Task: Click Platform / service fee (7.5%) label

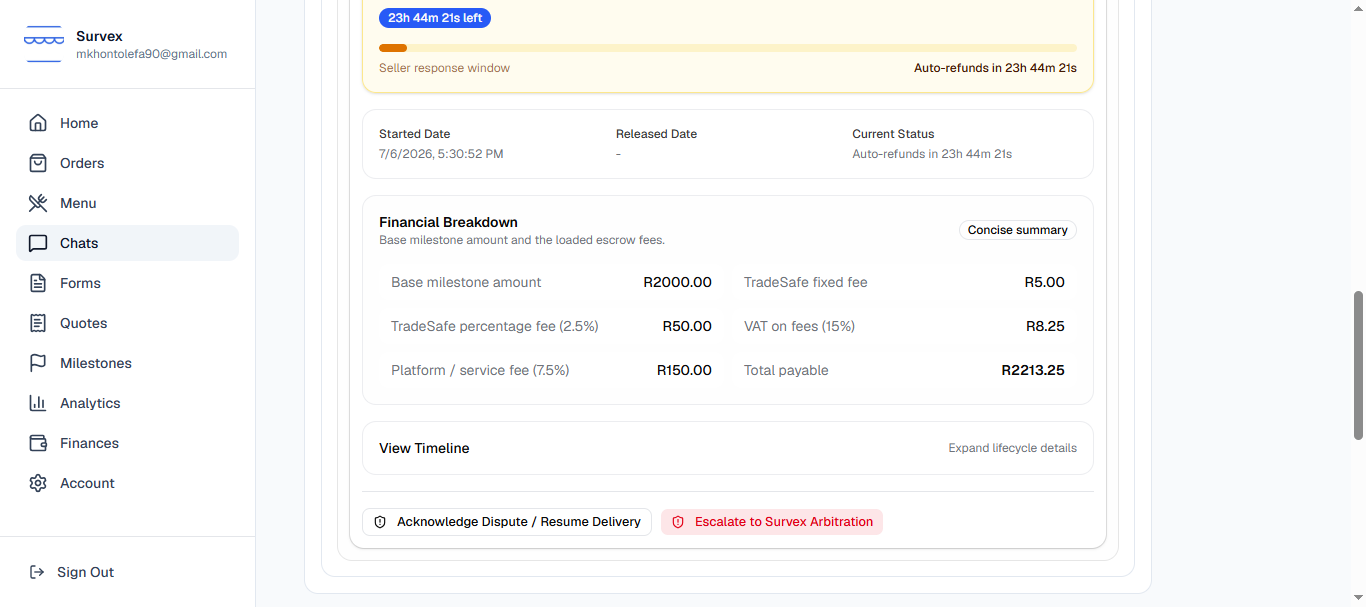Action: 480,370
